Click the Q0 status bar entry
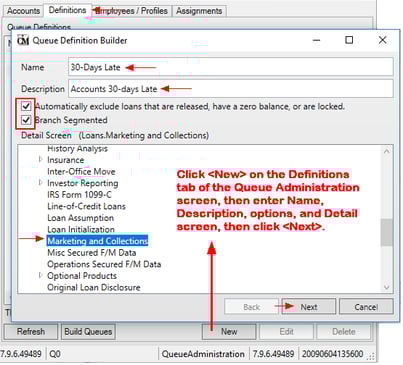 coord(55,354)
